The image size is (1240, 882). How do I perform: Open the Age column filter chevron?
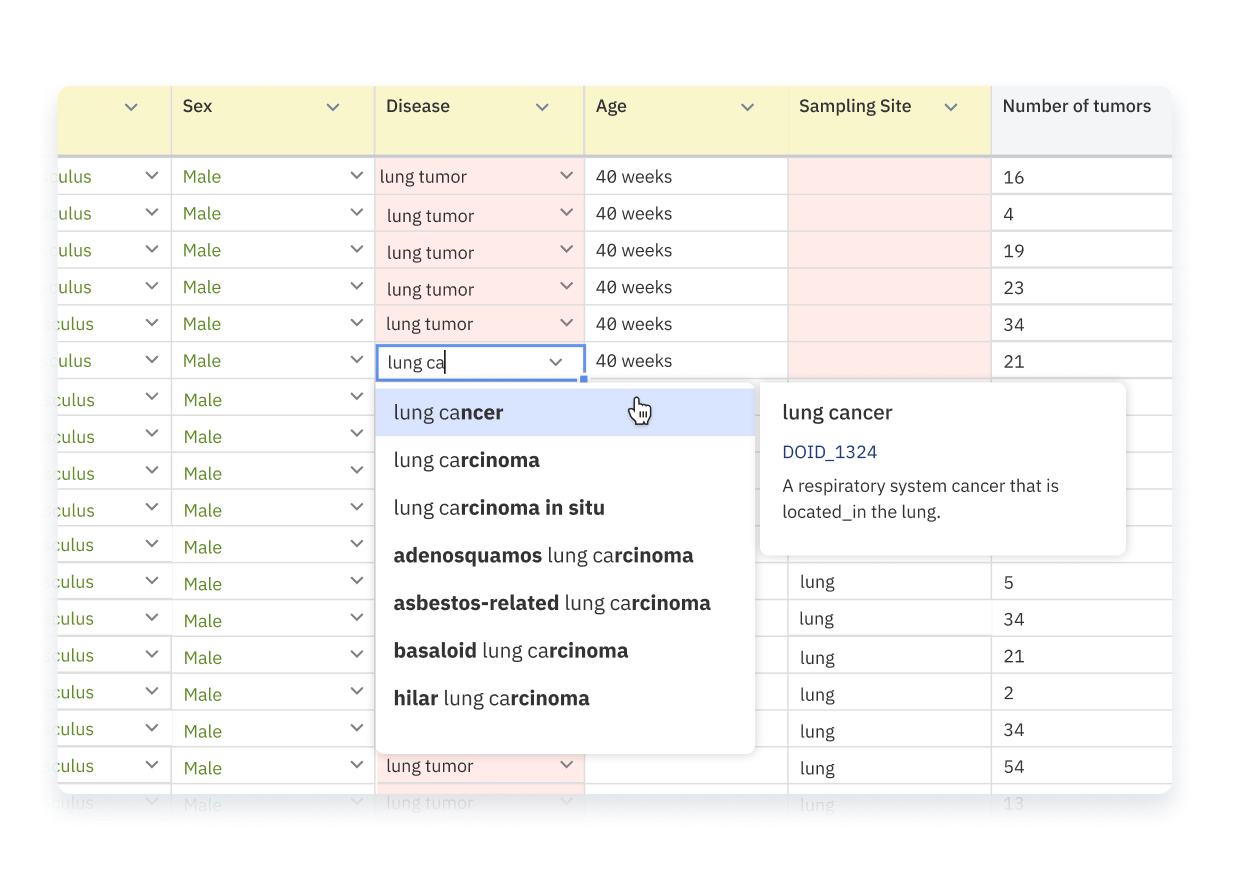(x=747, y=107)
